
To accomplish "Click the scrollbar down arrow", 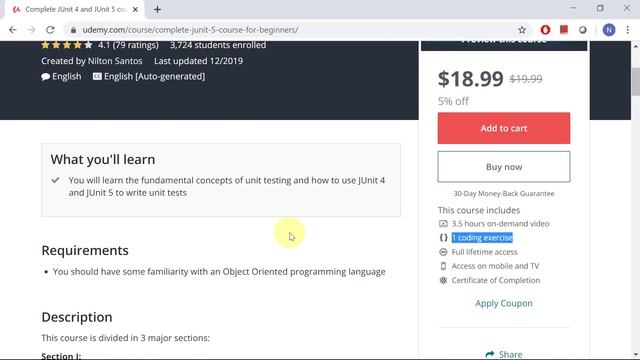I will click(x=636, y=354).
